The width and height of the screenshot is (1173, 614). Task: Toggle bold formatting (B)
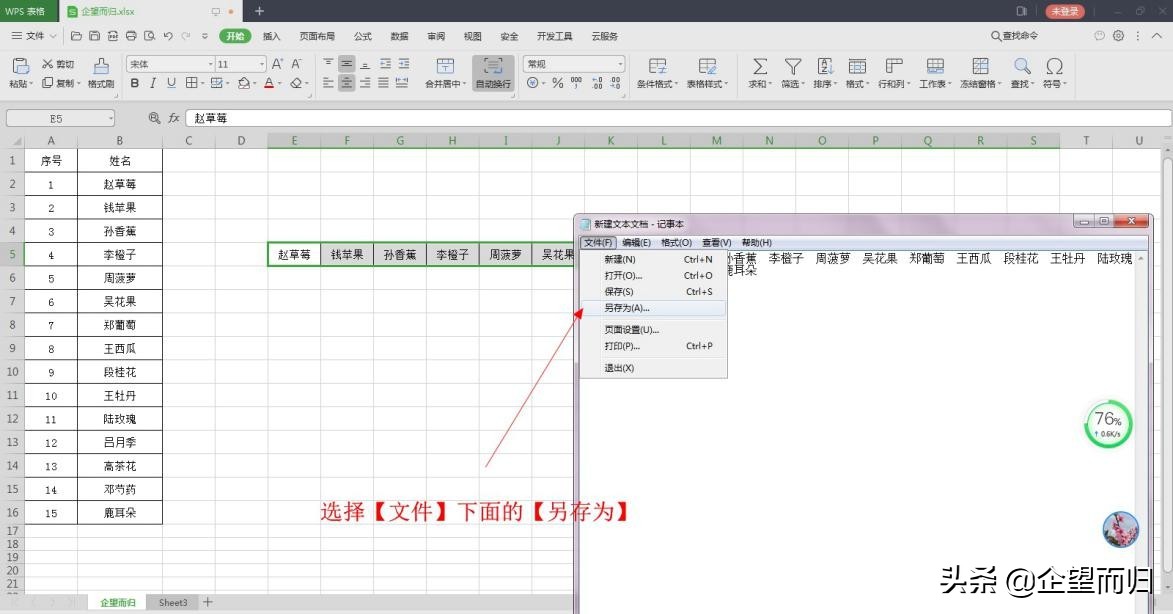pos(135,83)
